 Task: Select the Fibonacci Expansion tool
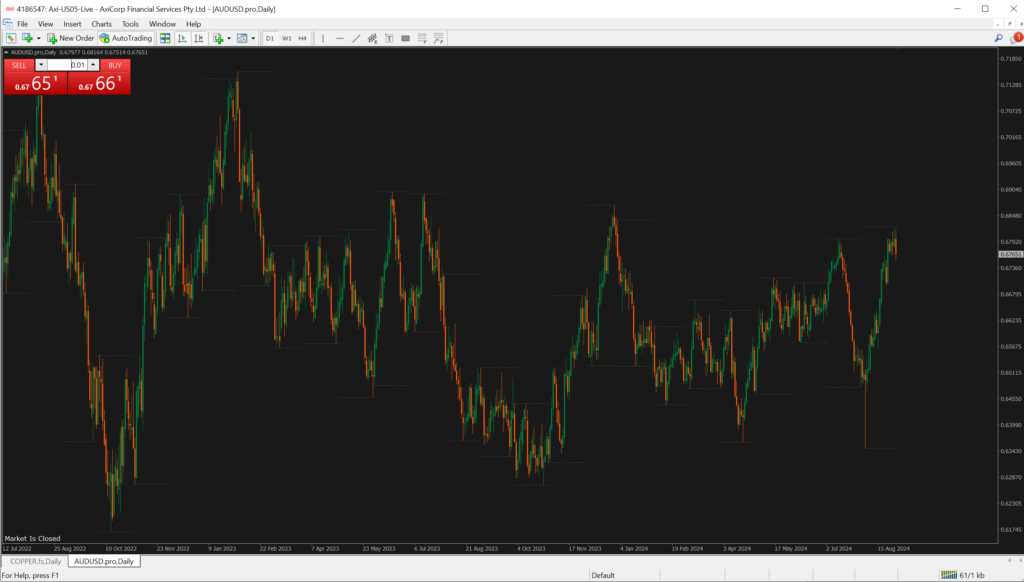point(438,39)
